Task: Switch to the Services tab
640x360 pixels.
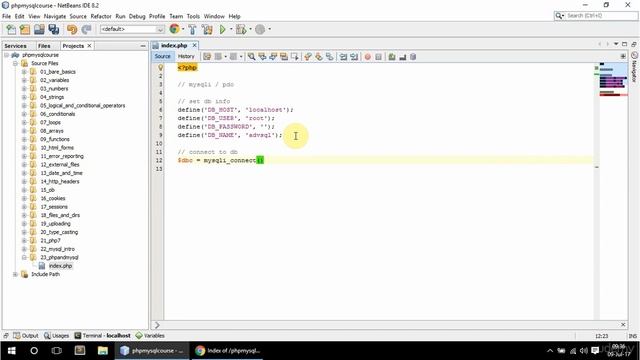Action: click(16, 46)
